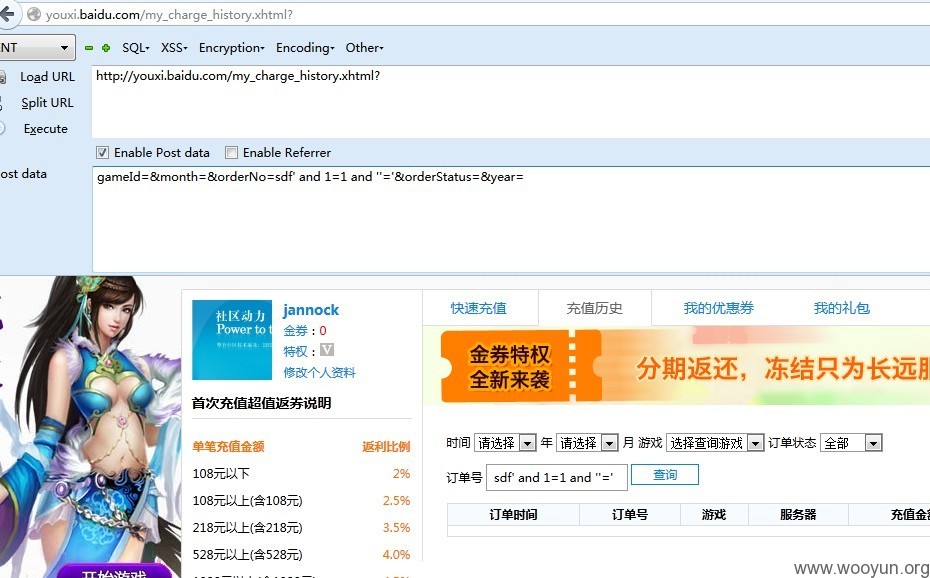Screen dimensions: 930x578
Task: Open the 订单状态 全部 dropdown
Action: [851, 443]
